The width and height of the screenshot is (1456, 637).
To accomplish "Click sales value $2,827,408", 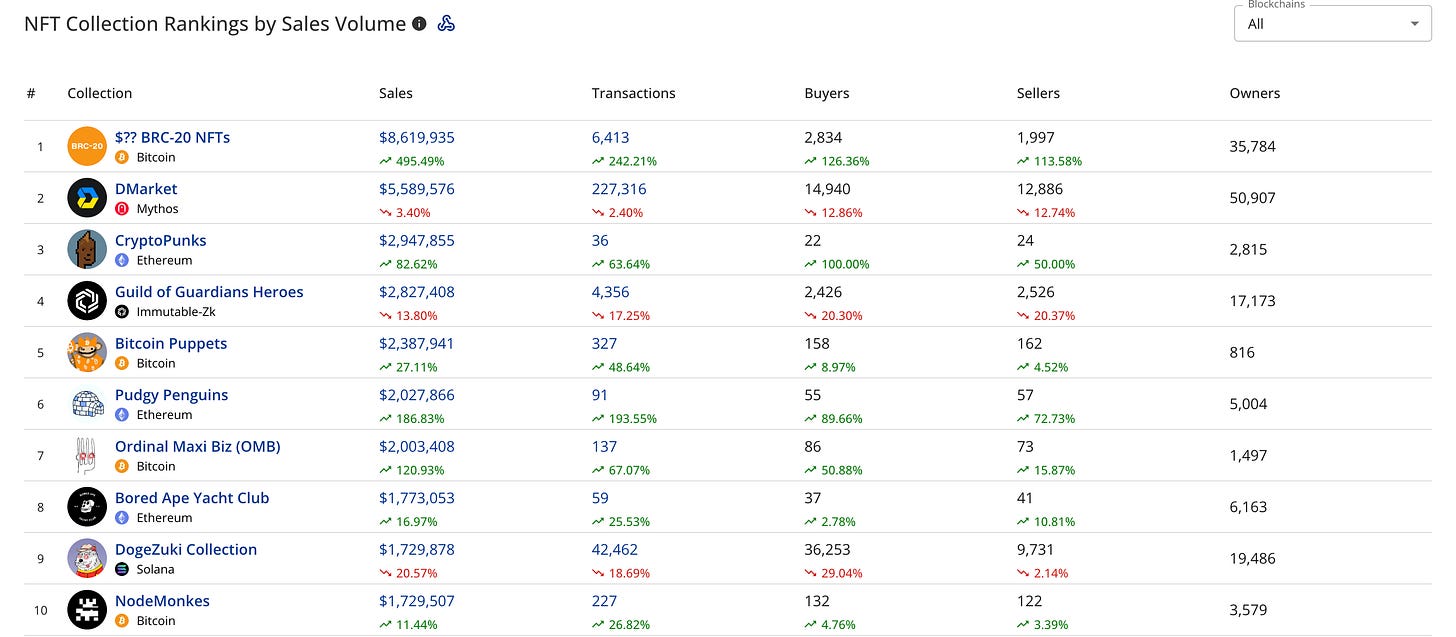I will pos(417,292).
